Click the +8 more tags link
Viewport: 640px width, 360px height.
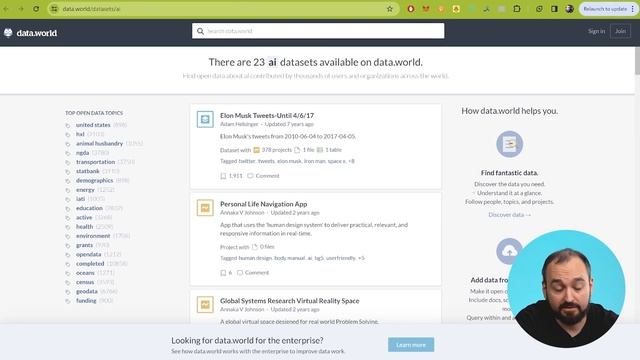pos(351,161)
